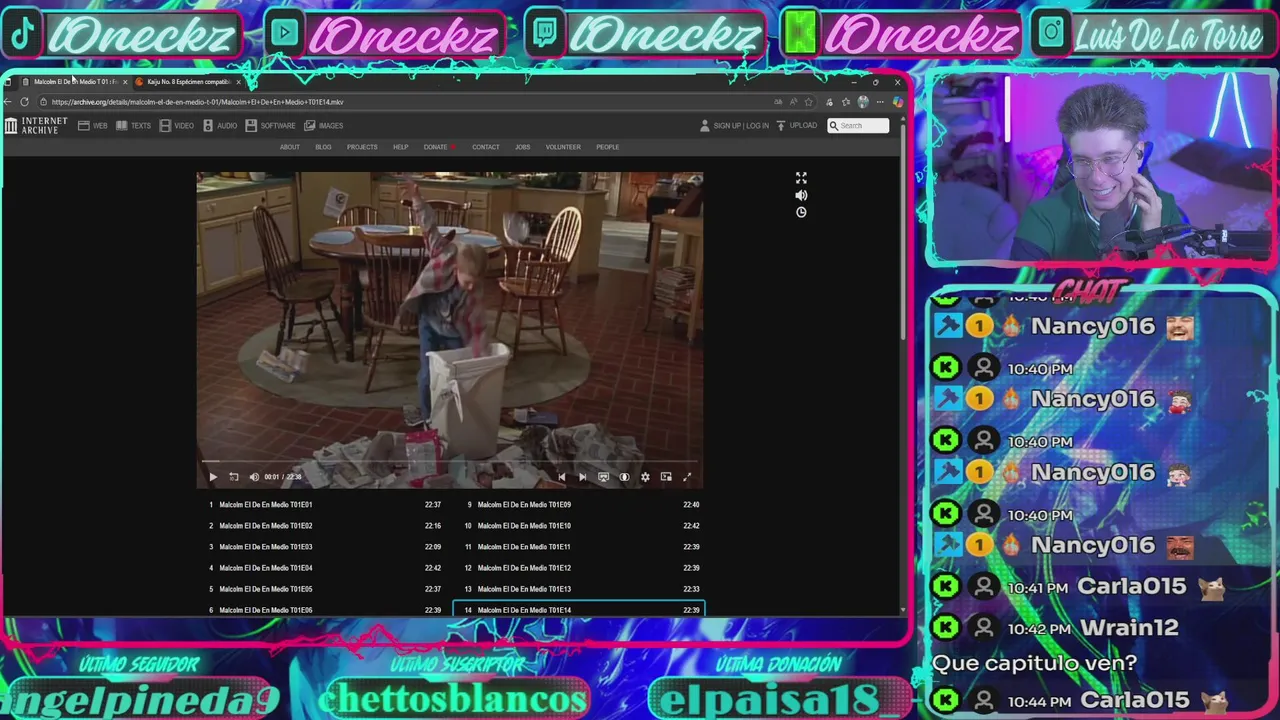Click the user silhouette sign-in icon
Viewport: 1280px width, 720px height.
click(x=705, y=125)
